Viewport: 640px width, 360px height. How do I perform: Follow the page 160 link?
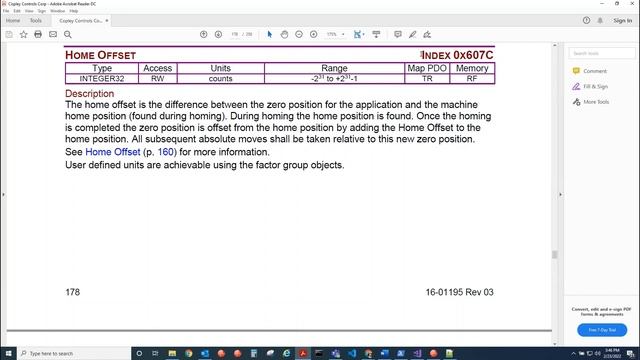tap(166, 152)
